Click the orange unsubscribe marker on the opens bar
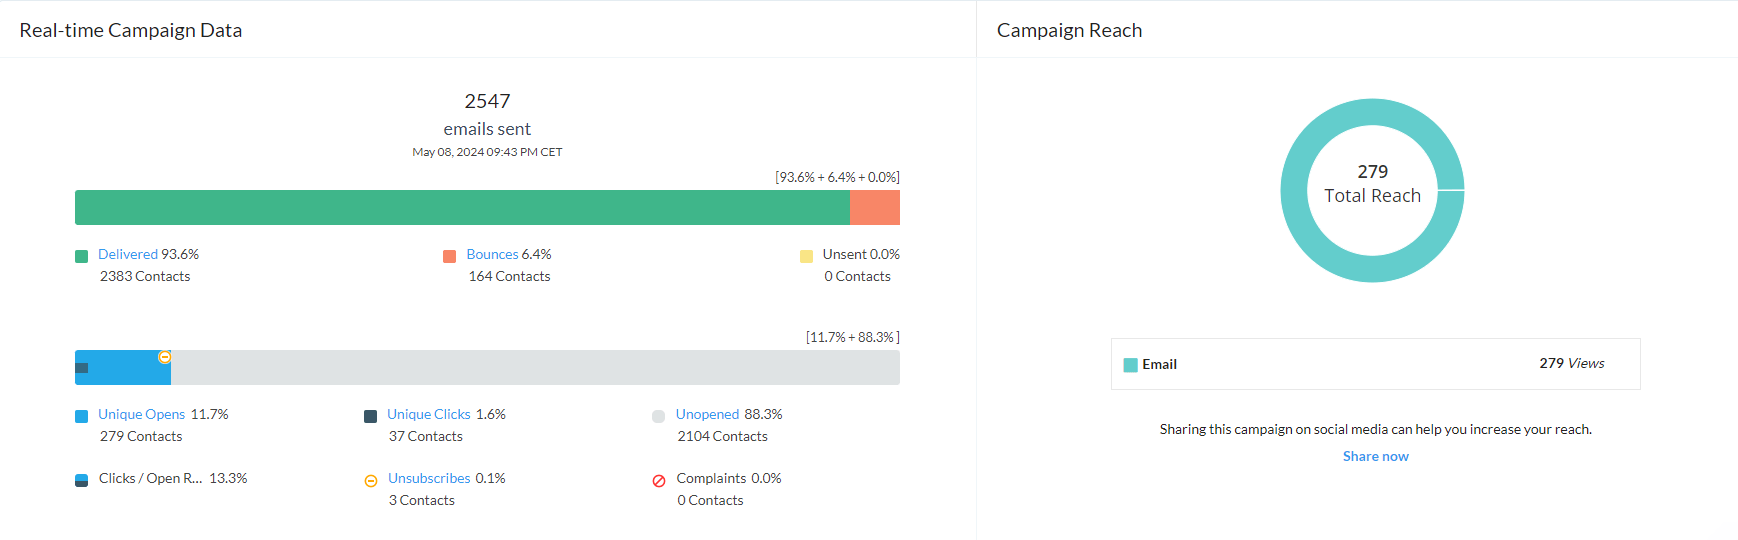 [x=165, y=357]
